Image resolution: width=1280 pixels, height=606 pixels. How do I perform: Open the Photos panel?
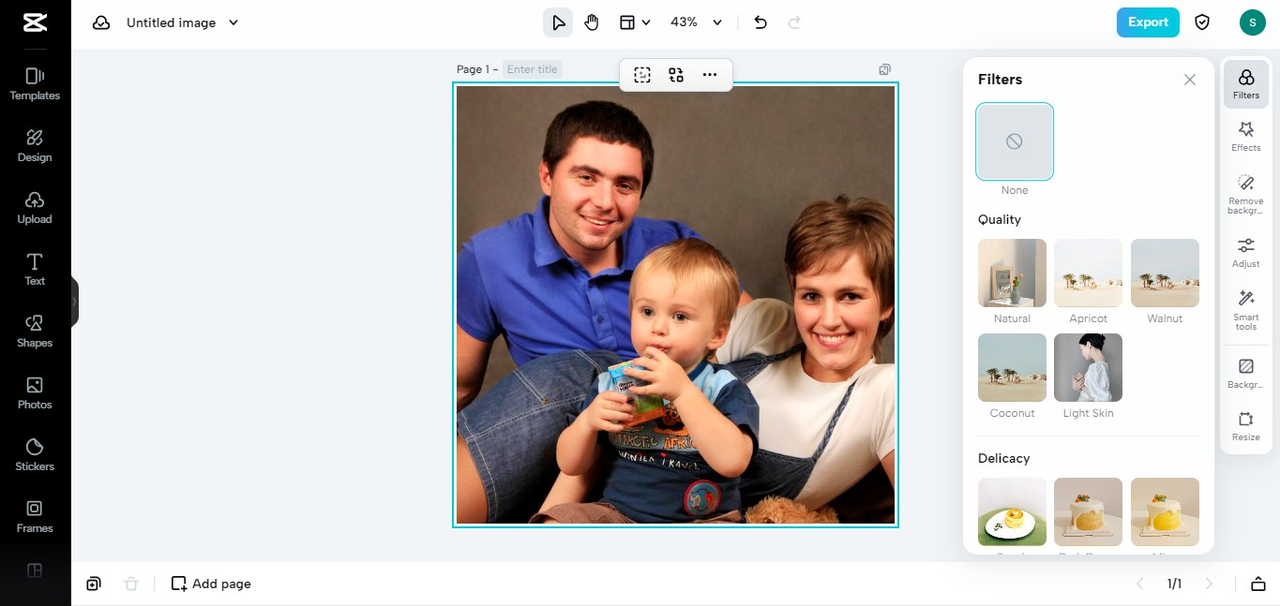[x=35, y=394]
